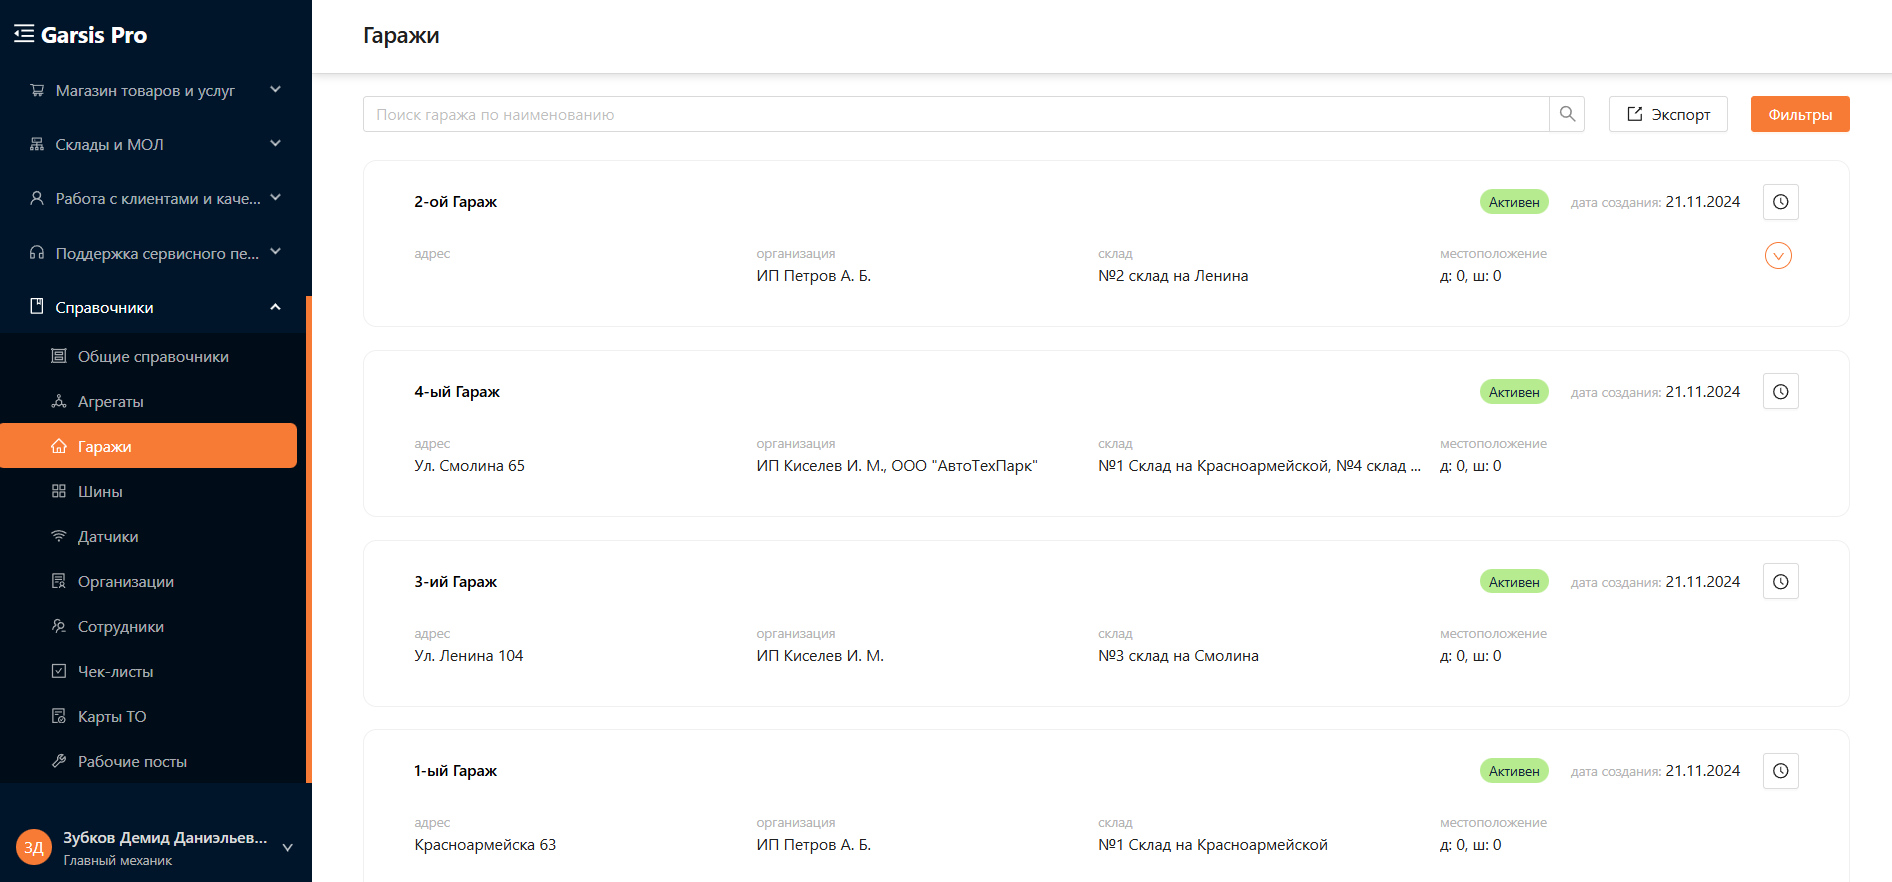Click the Гаражи page heading
Image resolution: width=1892 pixels, height=882 pixels.
[x=401, y=36]
